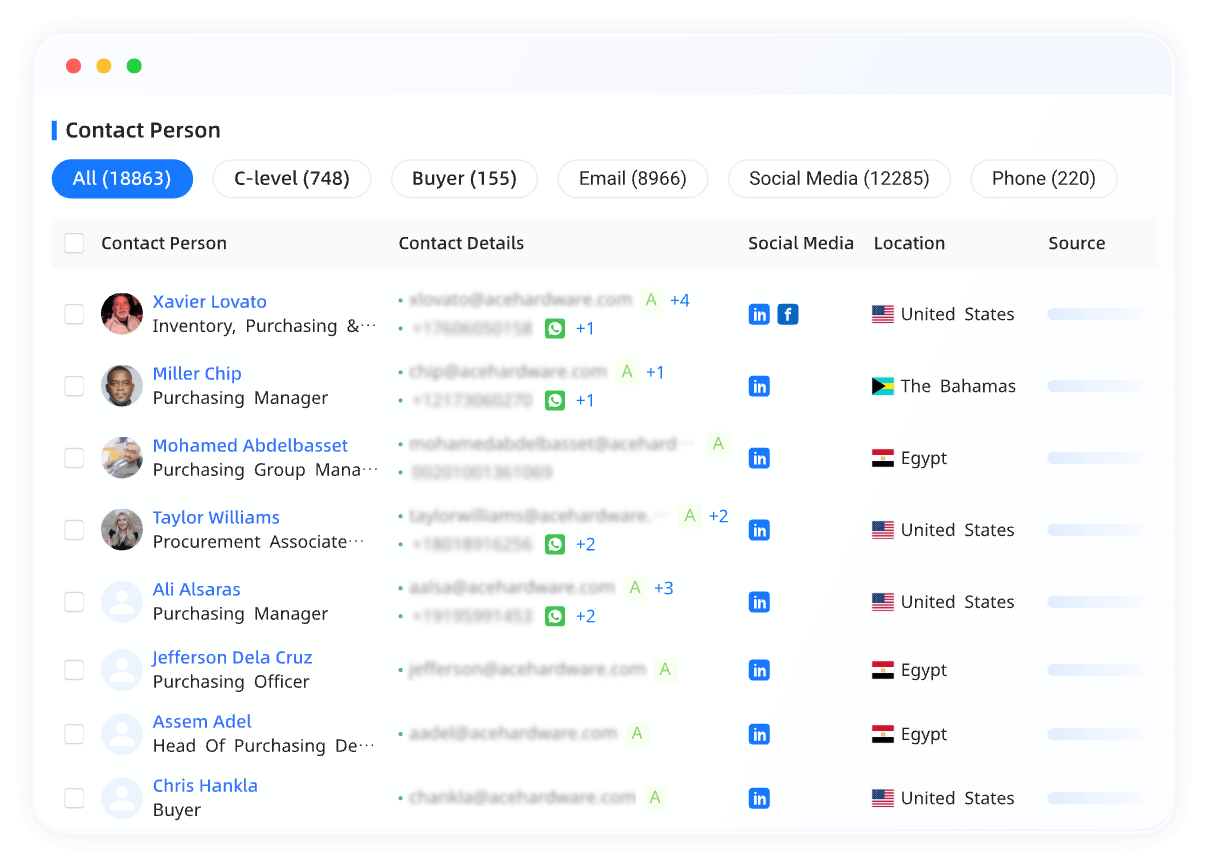1208x867 pixels.
Task: Select Jefferson Dela Cruz's row checkbox
Action: pyautogui.click(x=74, y=670)
